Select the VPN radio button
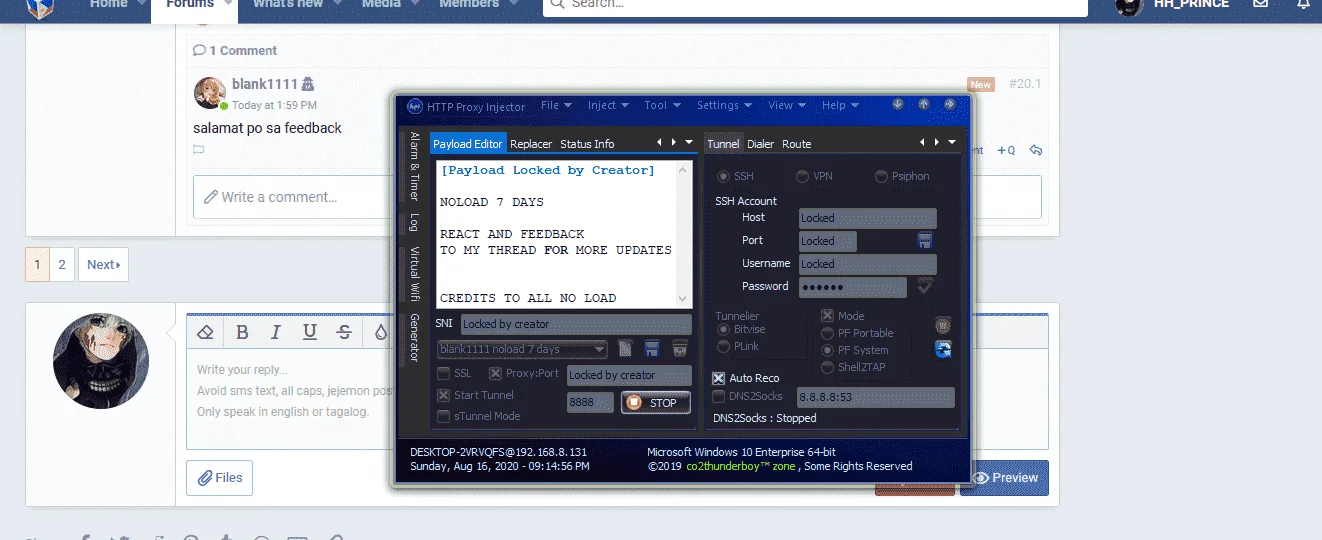 click(x=802, y=177)
